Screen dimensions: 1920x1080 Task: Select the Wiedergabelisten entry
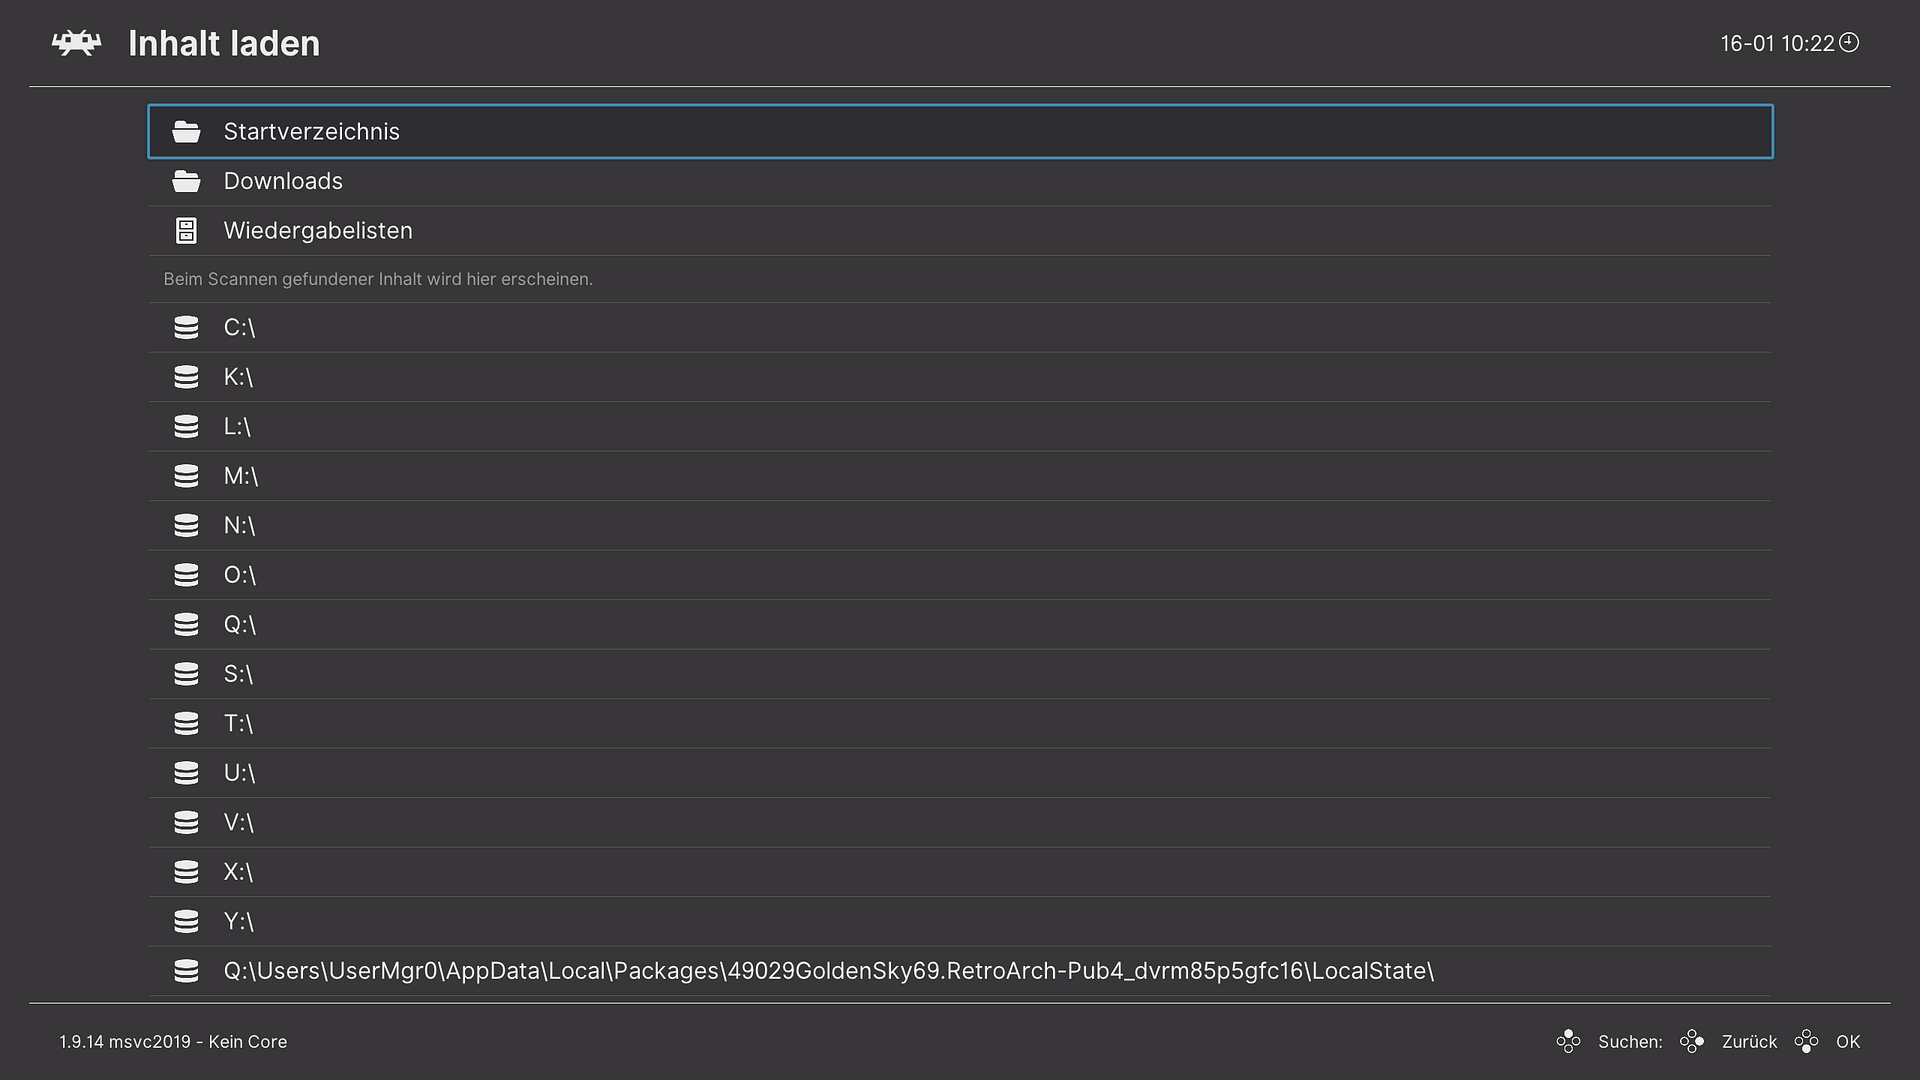tap(318, 231)
